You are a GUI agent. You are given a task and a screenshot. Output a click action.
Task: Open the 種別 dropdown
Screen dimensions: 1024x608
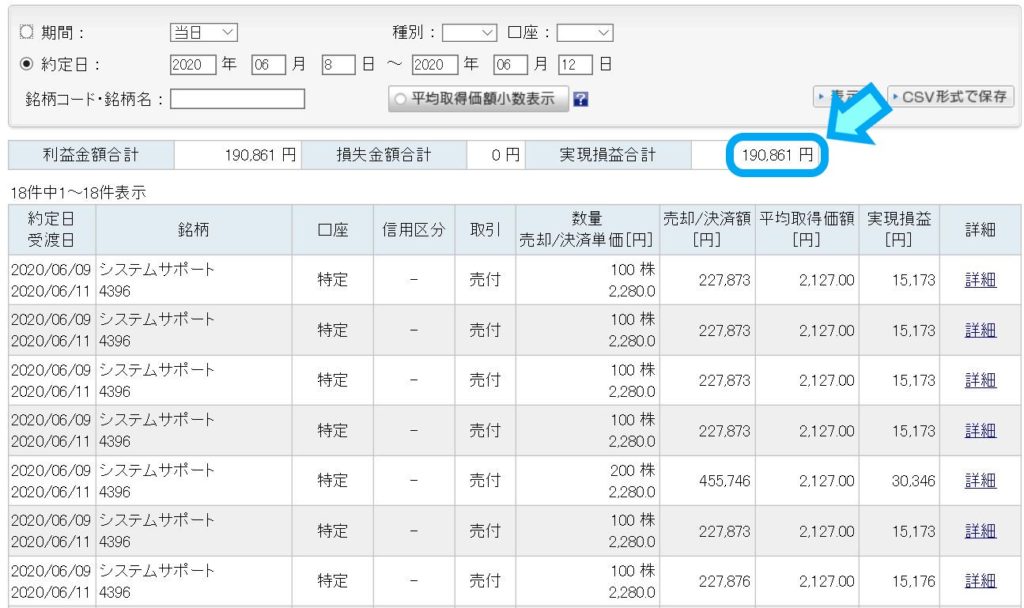coord(470,32)
